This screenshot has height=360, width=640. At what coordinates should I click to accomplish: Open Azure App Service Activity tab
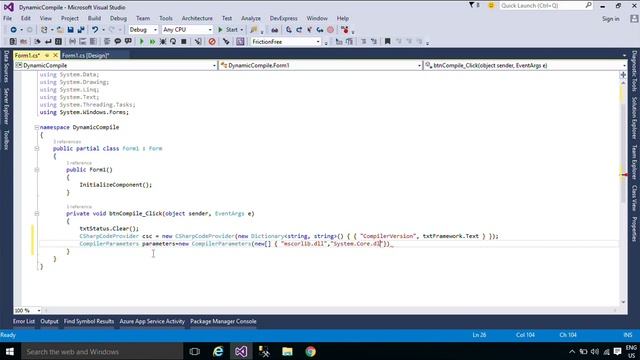click(152, 321)
